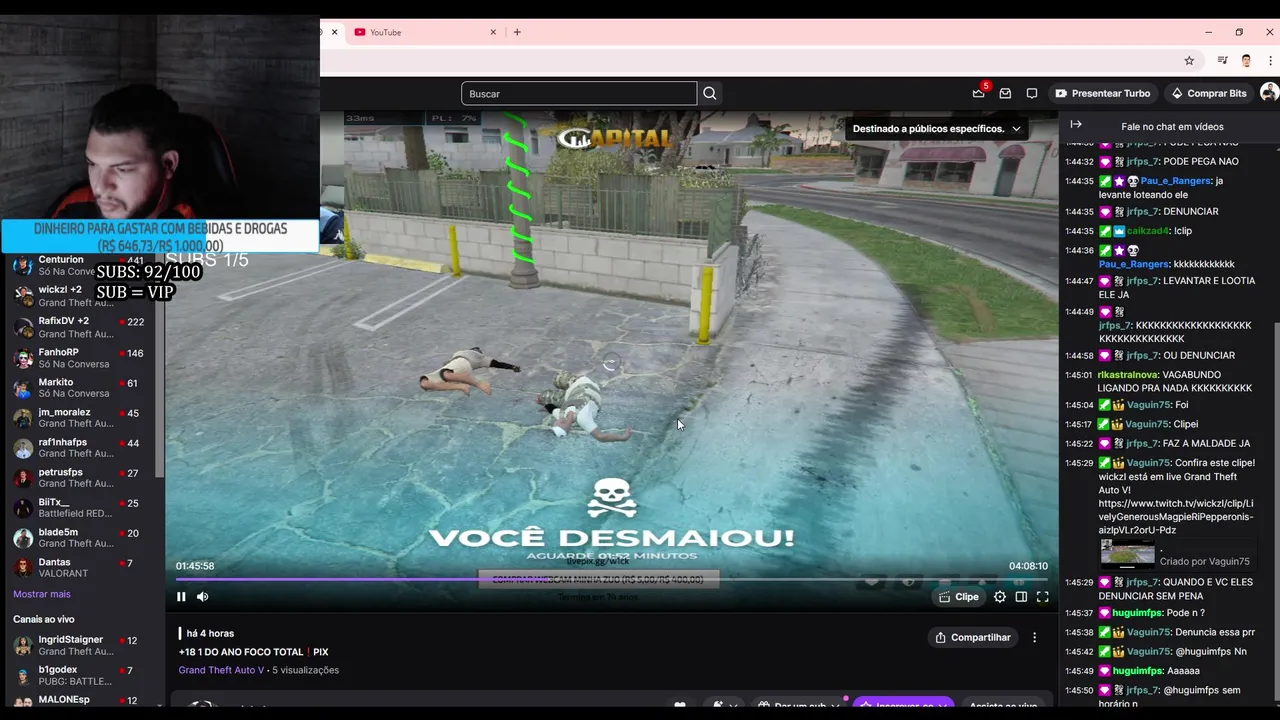Click Pau_e_Rangers name at 1:44:35

[x=1176, y=181]
